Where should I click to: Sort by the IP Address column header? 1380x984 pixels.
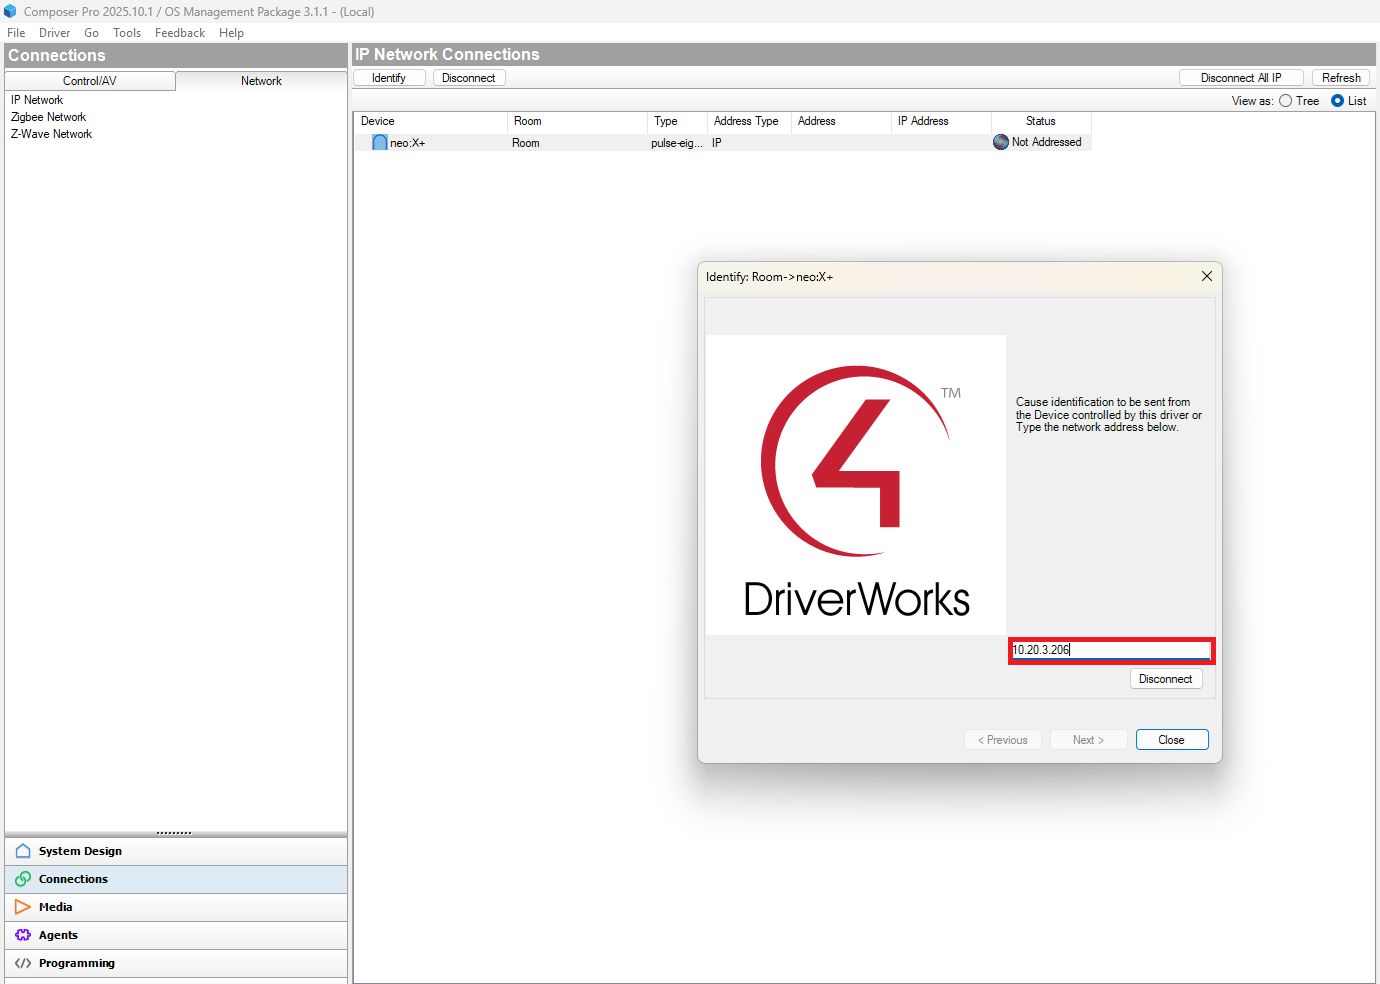click(941, 121)
